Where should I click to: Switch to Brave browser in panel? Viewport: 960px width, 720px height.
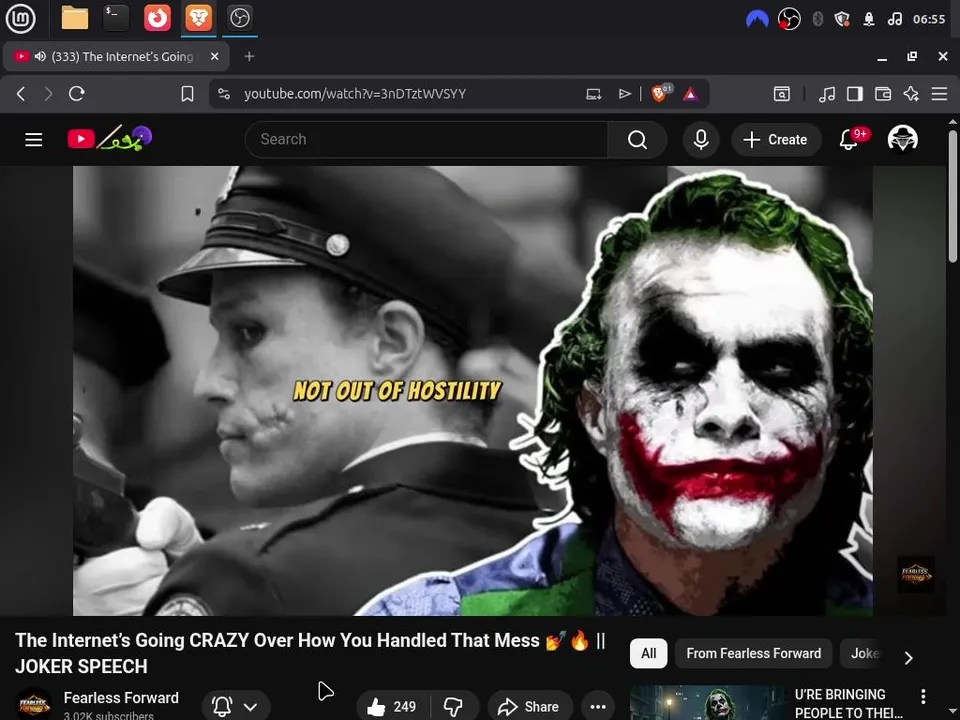198,18
